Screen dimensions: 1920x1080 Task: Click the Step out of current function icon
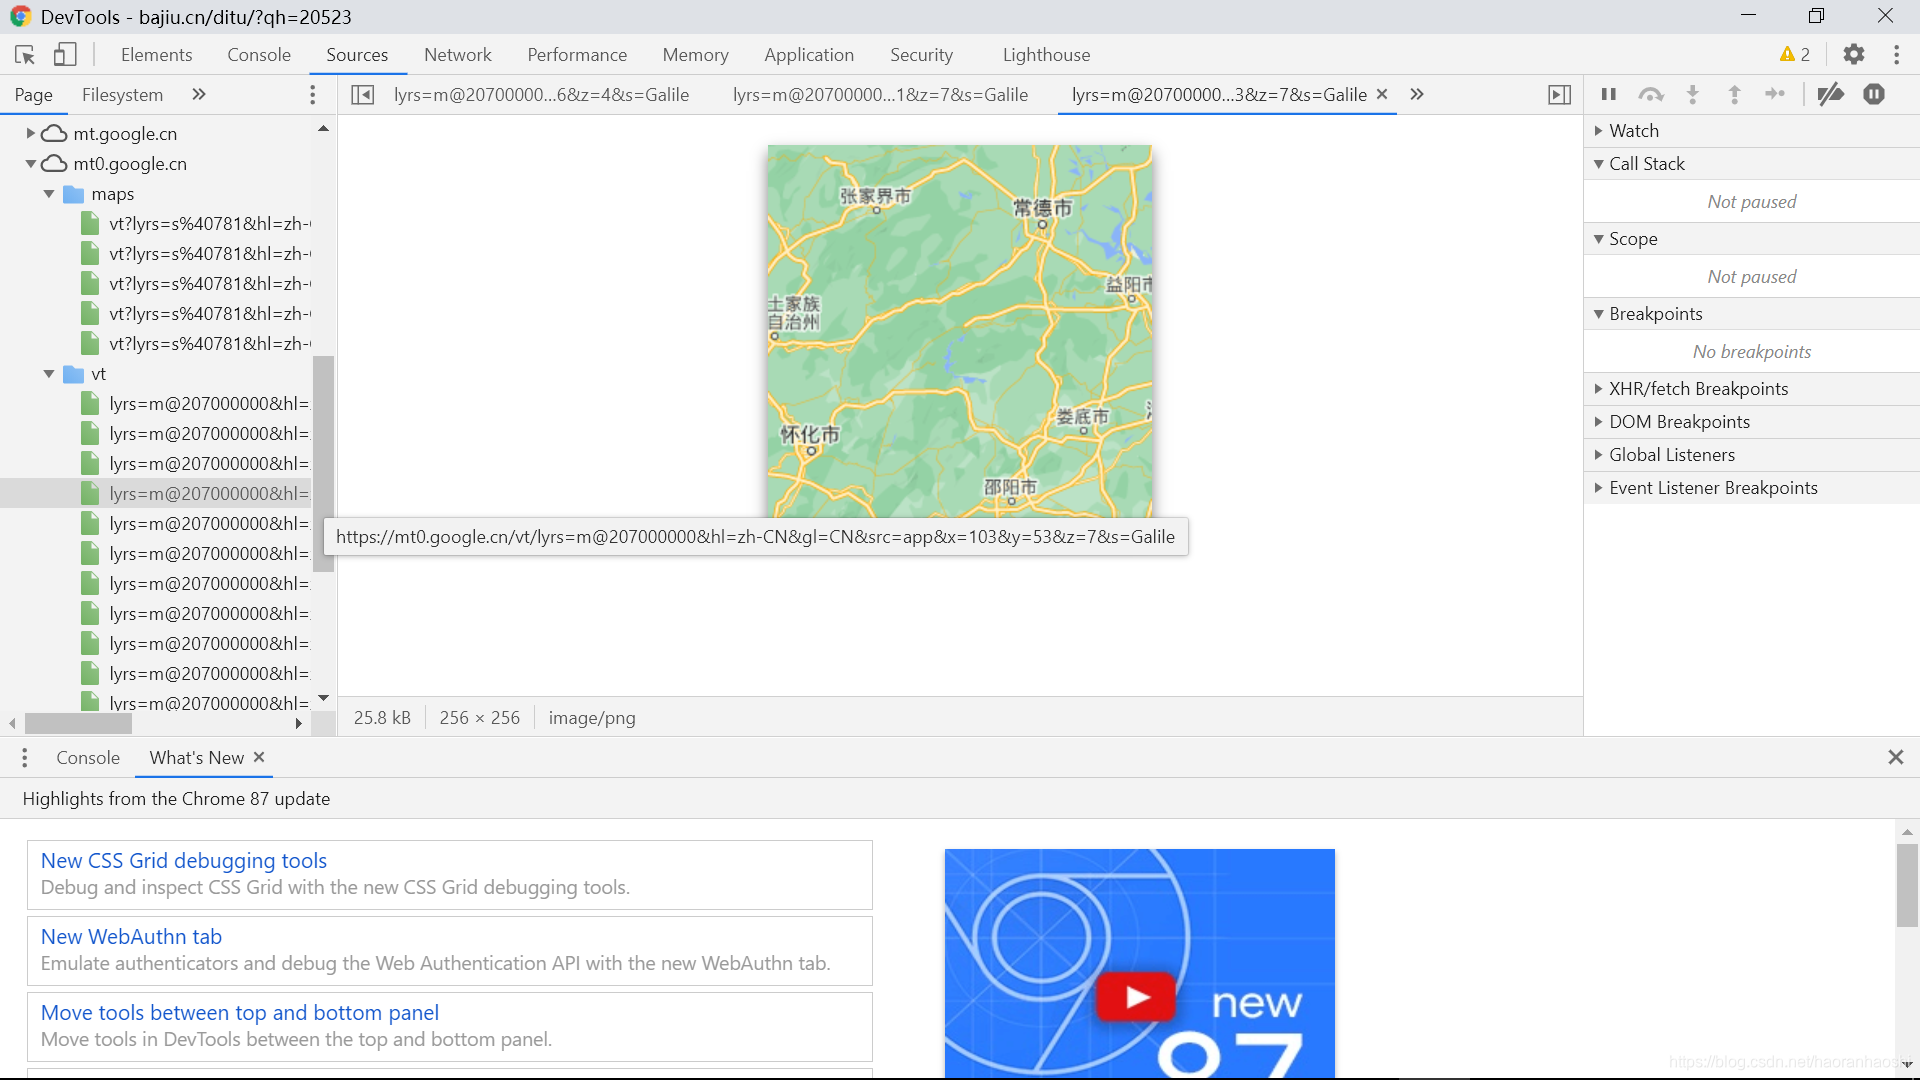[1735, 94]
